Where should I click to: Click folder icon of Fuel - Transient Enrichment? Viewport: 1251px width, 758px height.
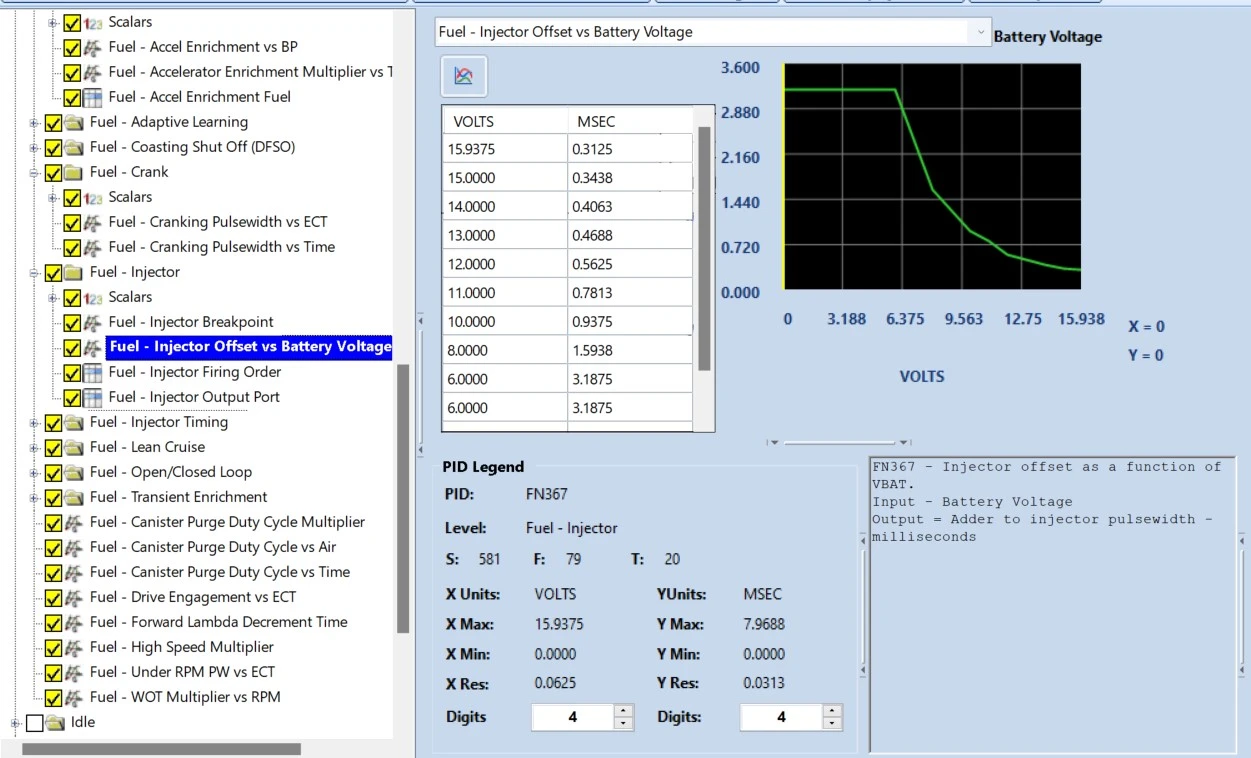[75, 497]
